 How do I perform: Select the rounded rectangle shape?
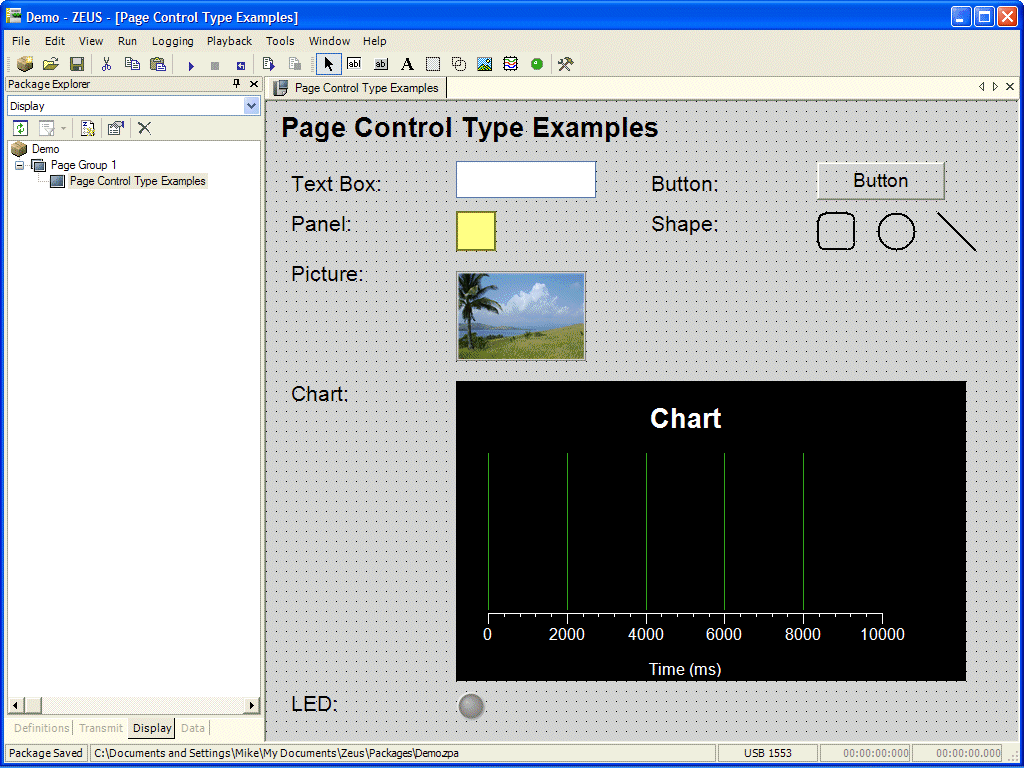(836, 231)
